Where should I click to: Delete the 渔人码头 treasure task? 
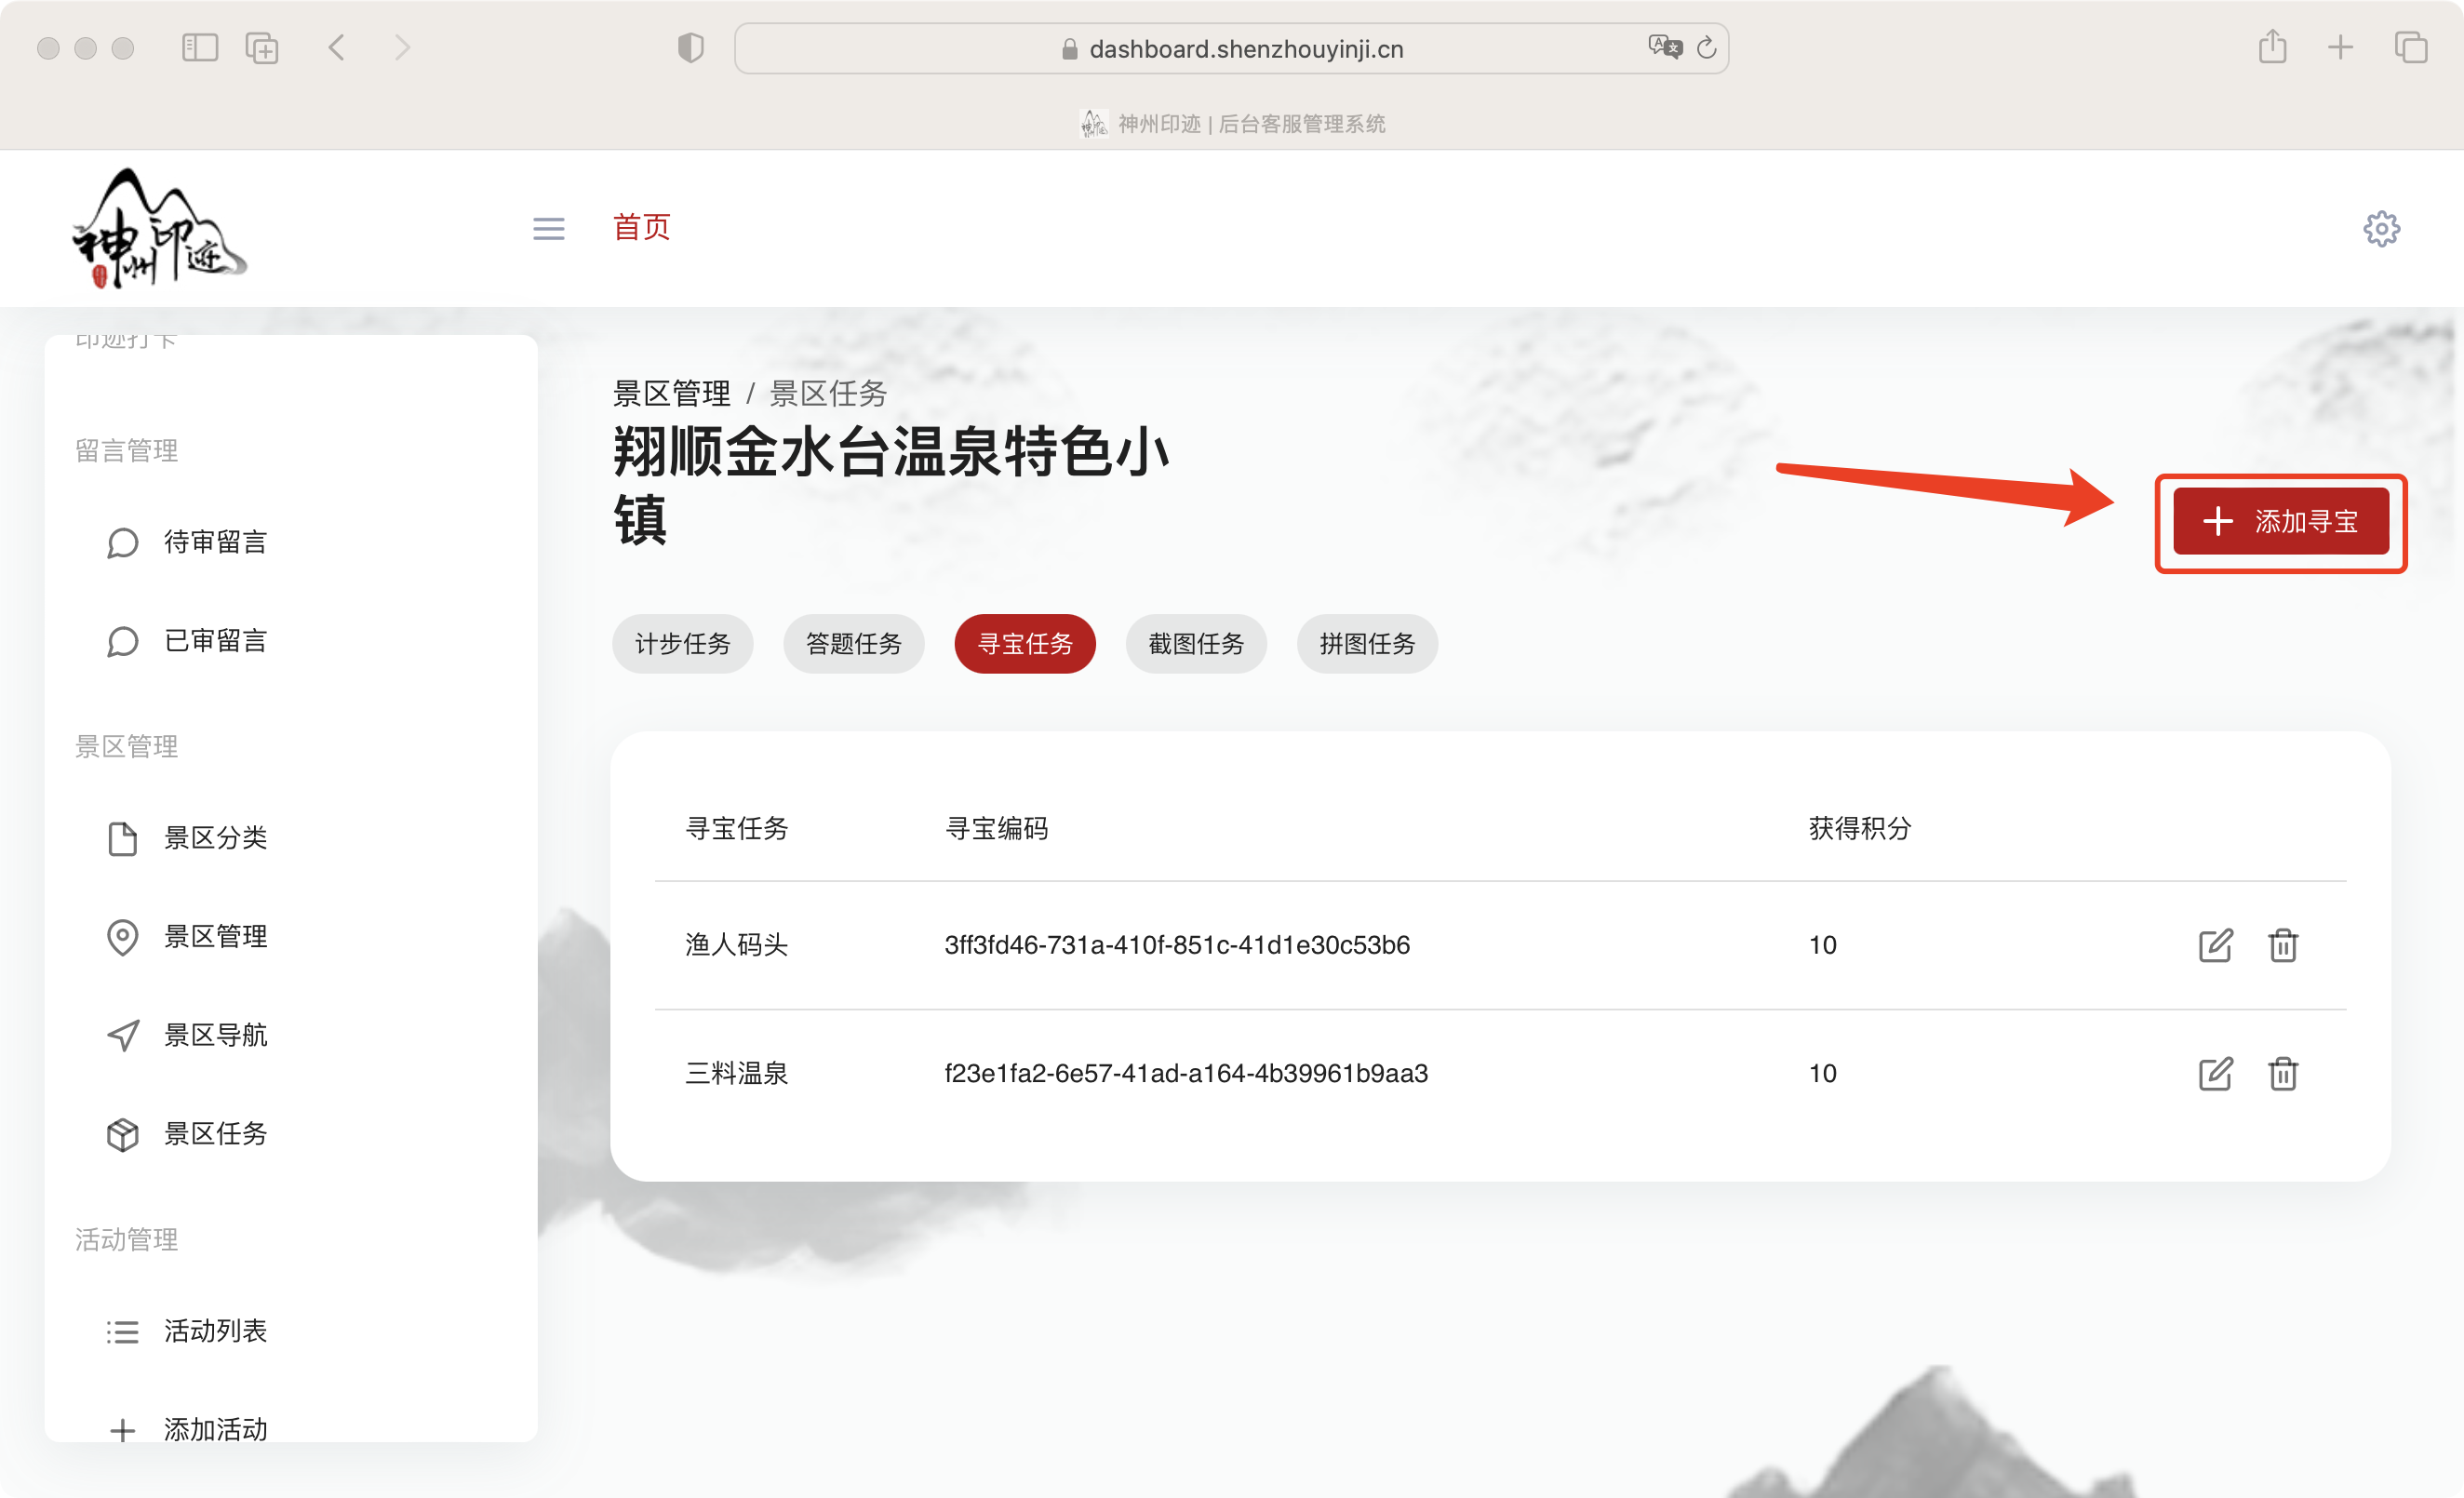2283,945
